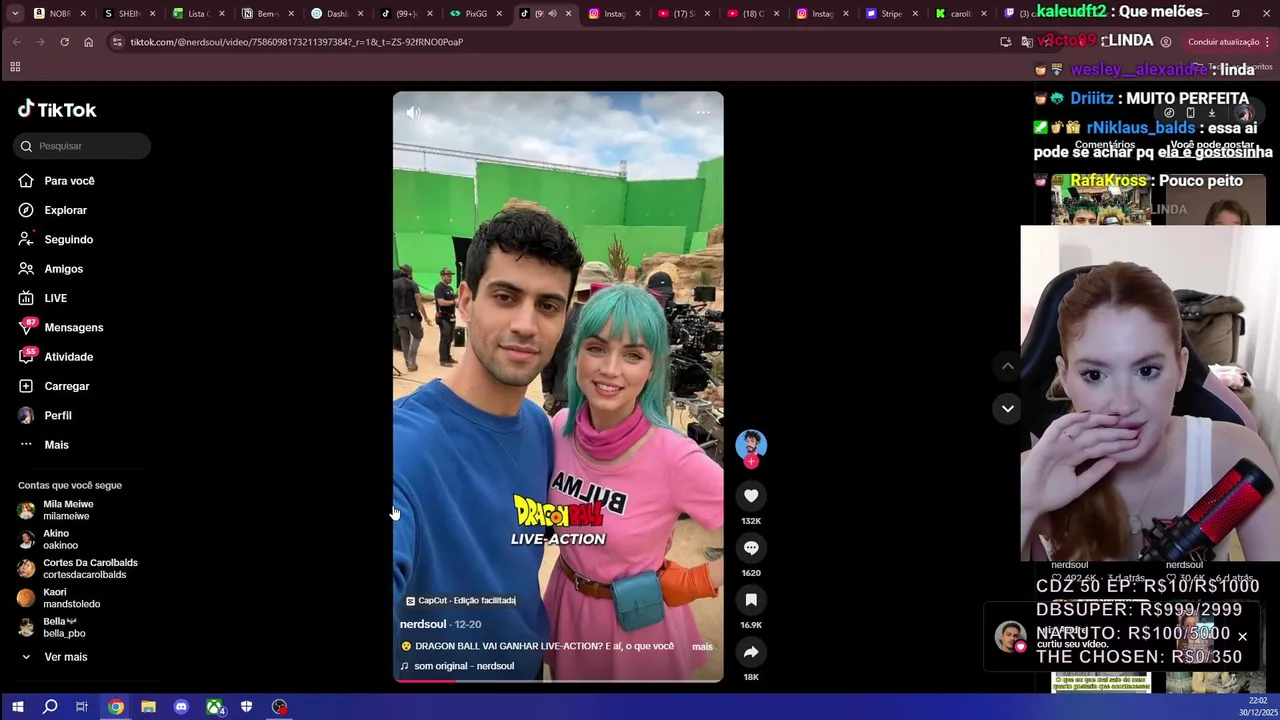Open Cortes Da Carolbalds account

[x=80, y=569]
